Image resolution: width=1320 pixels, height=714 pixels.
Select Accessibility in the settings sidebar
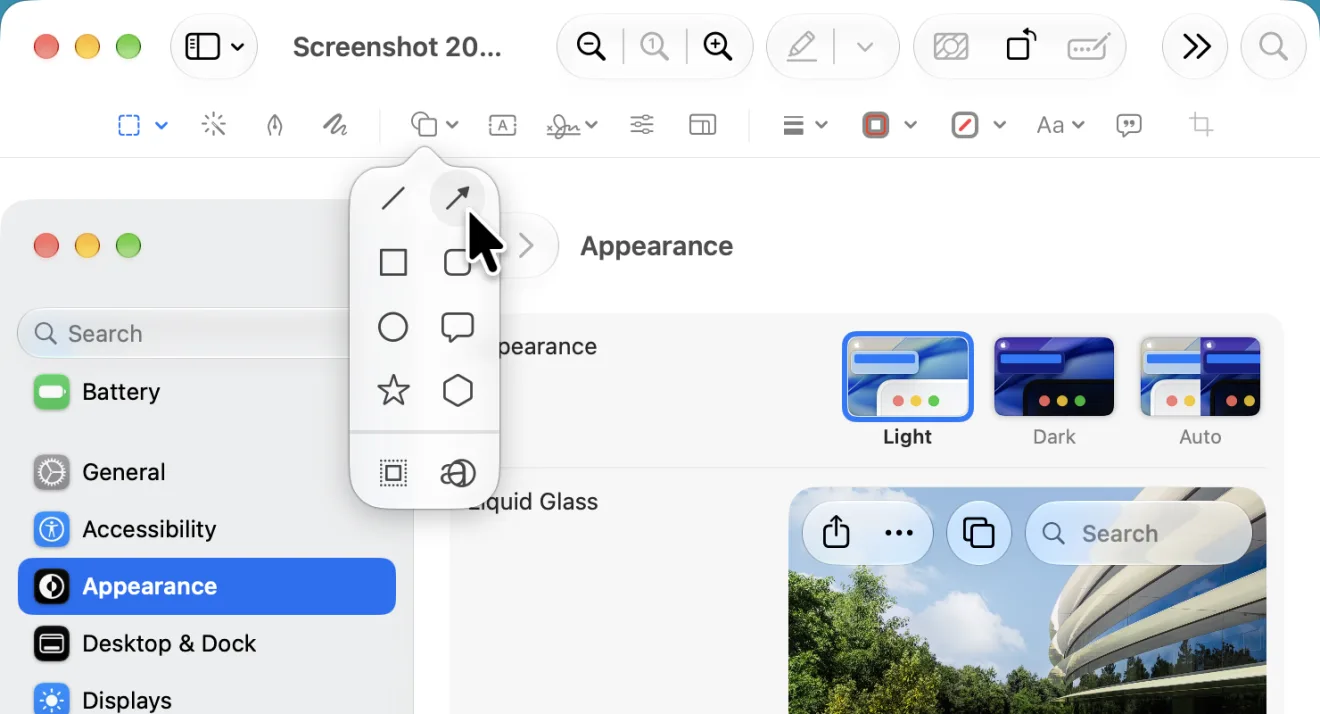207,529
